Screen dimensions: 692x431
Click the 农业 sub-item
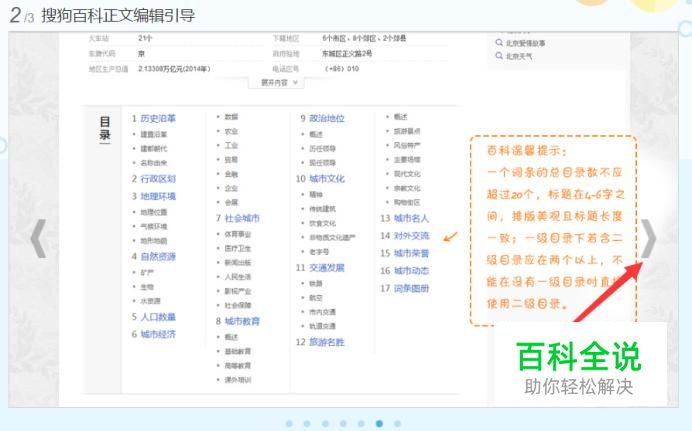point(231,131)
